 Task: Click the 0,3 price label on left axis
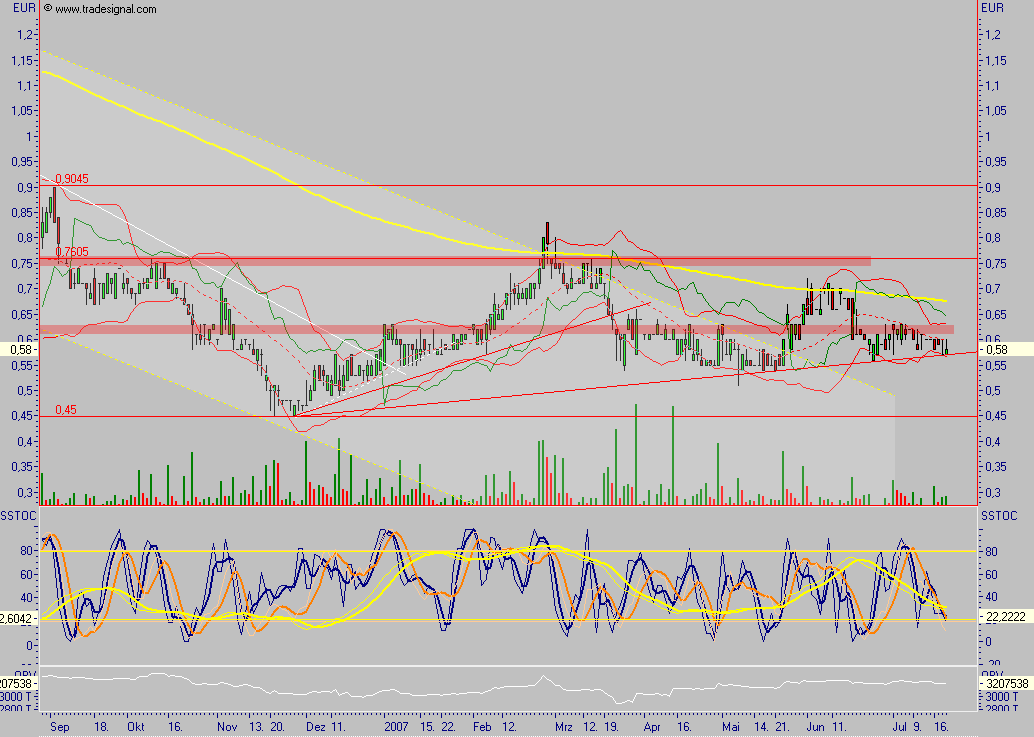pos(24,492)
